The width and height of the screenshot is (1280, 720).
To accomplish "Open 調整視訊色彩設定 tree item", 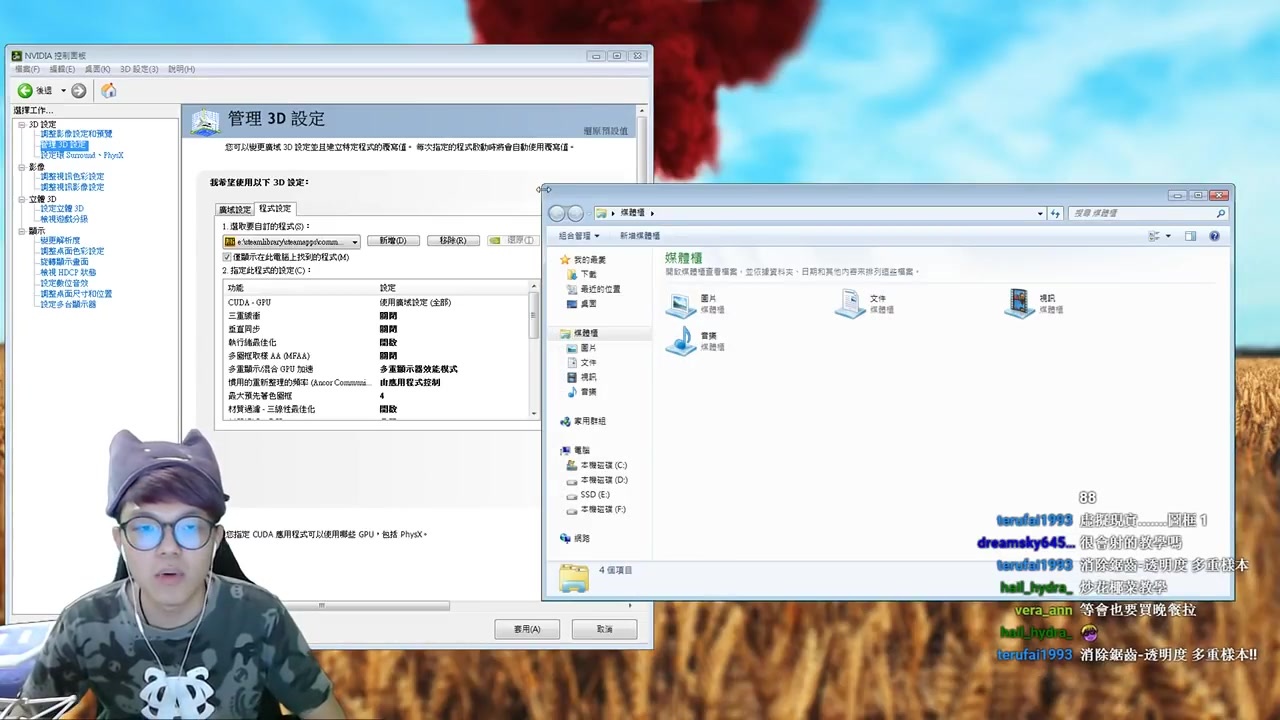I will click(x=72, y=177).
